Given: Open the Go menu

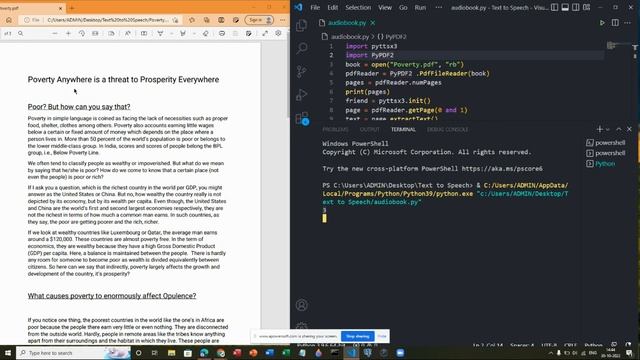Looking at the screenshot, I should coord(403,7).
